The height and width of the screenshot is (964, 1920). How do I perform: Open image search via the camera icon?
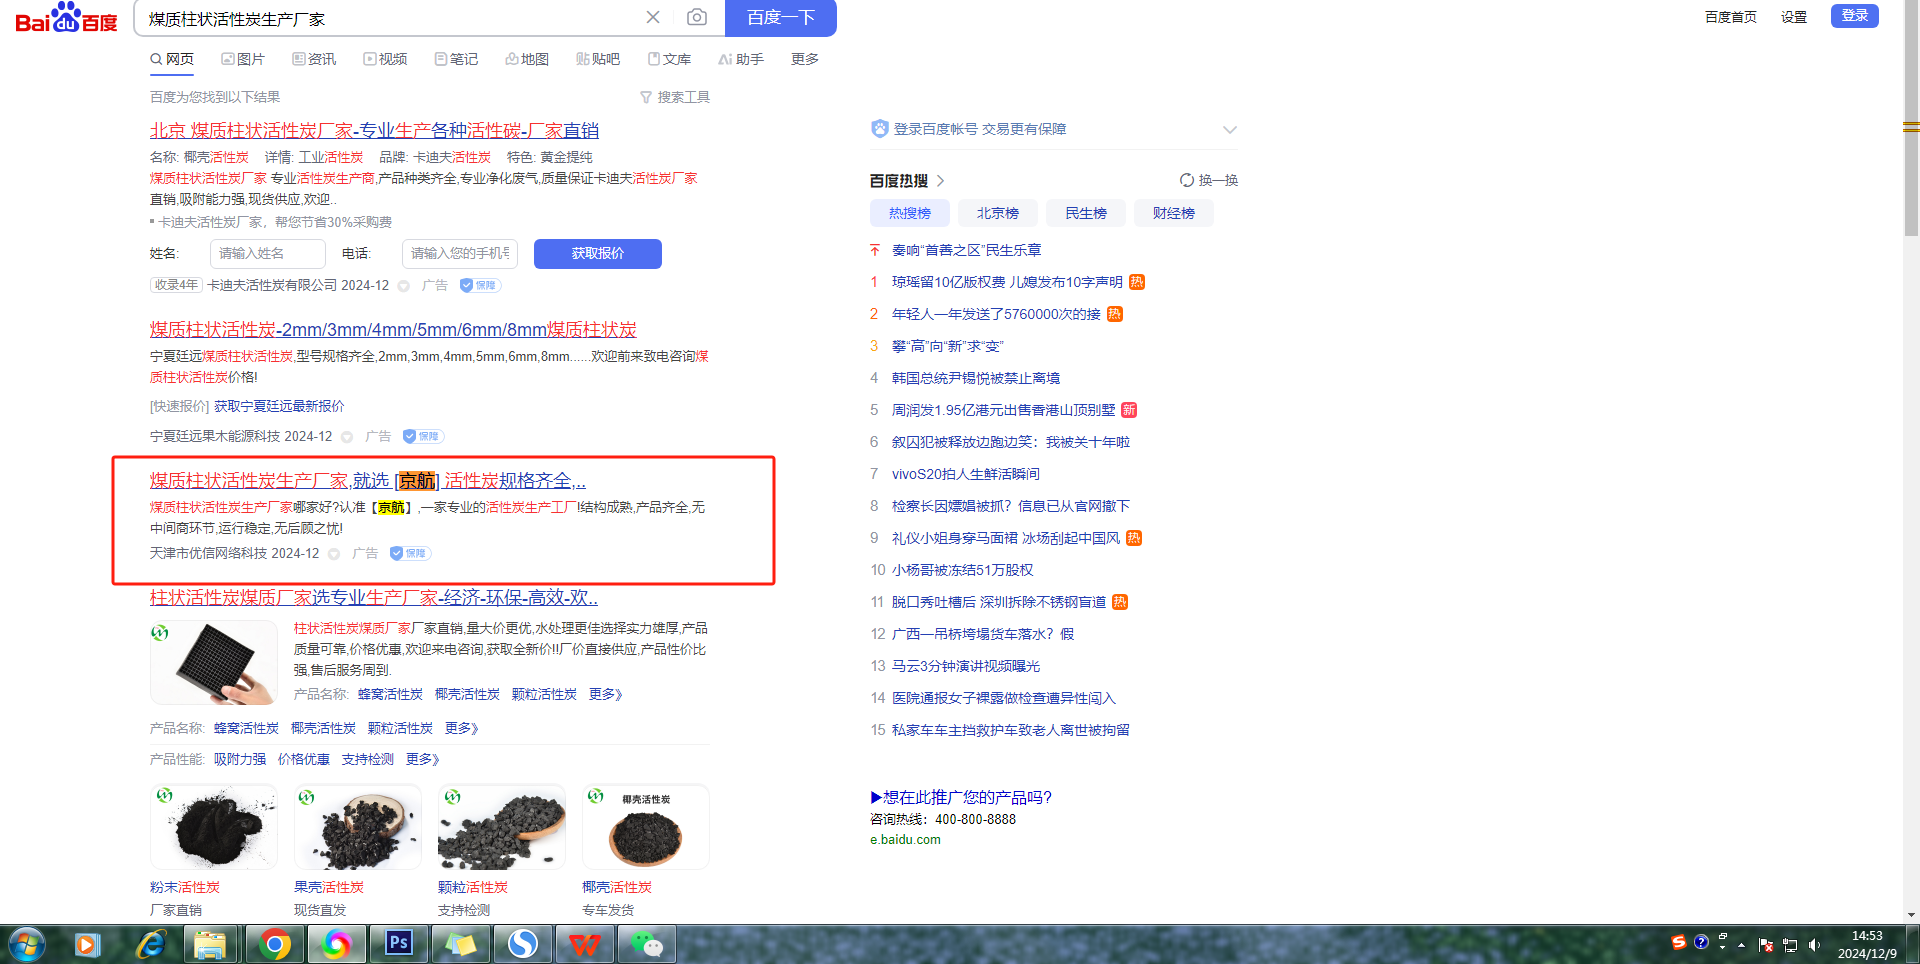click(697, 17)
